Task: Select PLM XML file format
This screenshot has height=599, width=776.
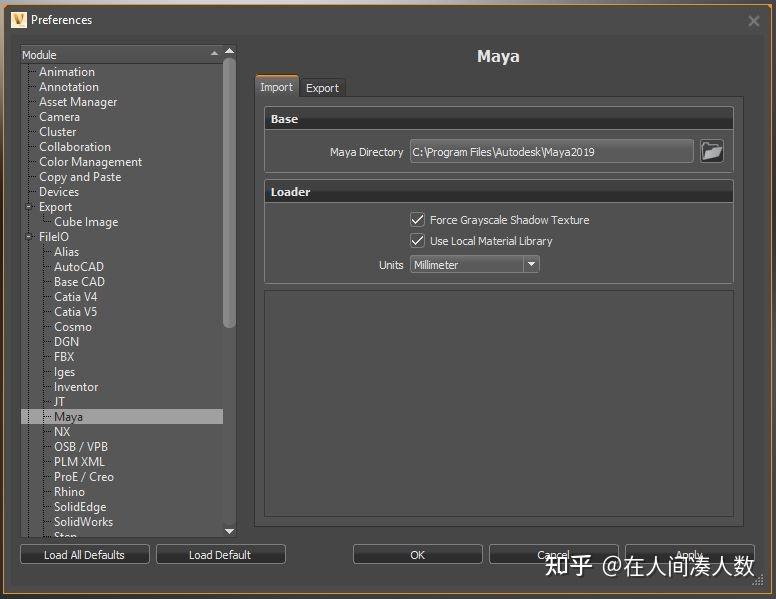Action: (x=79, y=461)
